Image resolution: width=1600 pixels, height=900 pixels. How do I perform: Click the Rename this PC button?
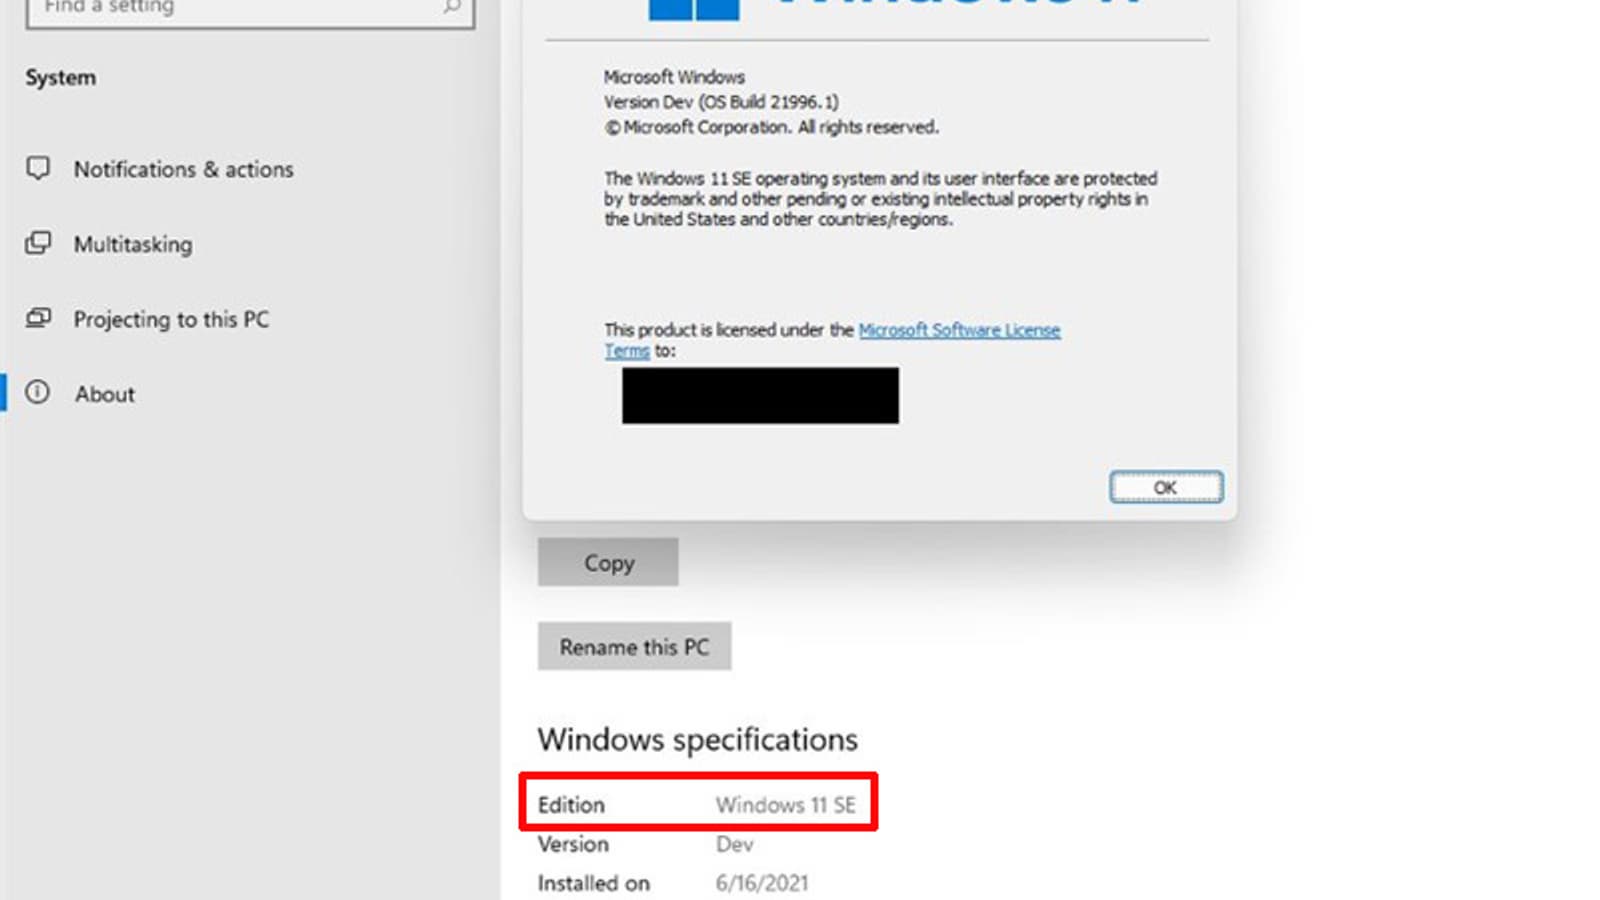[634, 646]
